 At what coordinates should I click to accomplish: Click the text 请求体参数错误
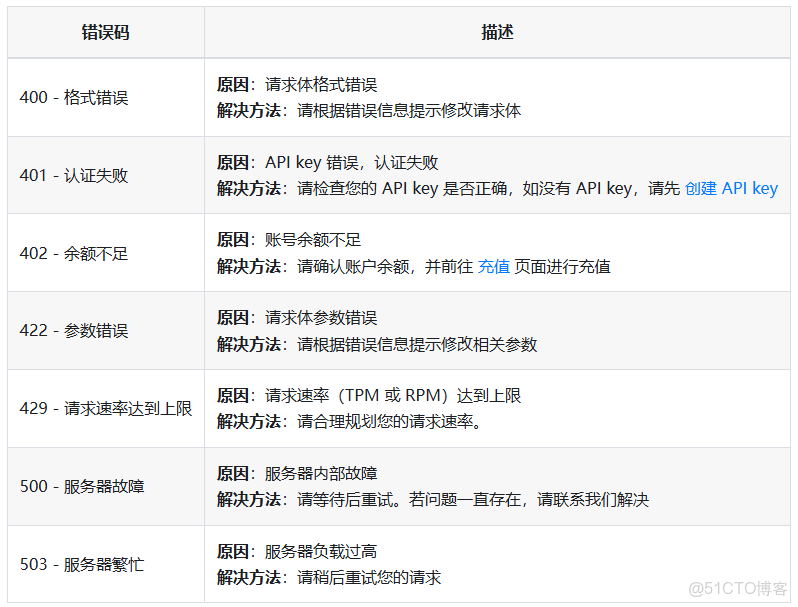click(x=321, y=318)
